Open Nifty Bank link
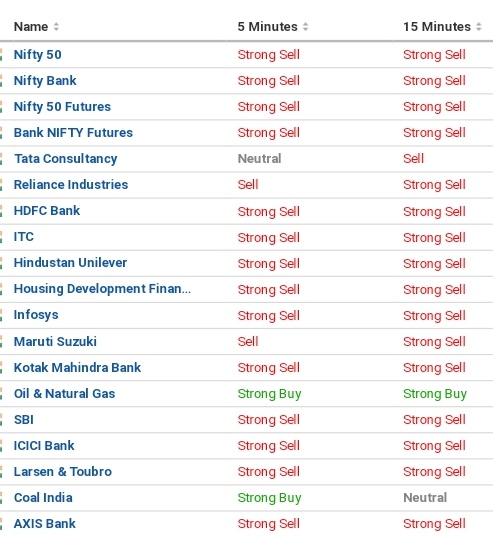Image resolution: width=493 pixels, height=540 pixels. (x=45, y=81)
